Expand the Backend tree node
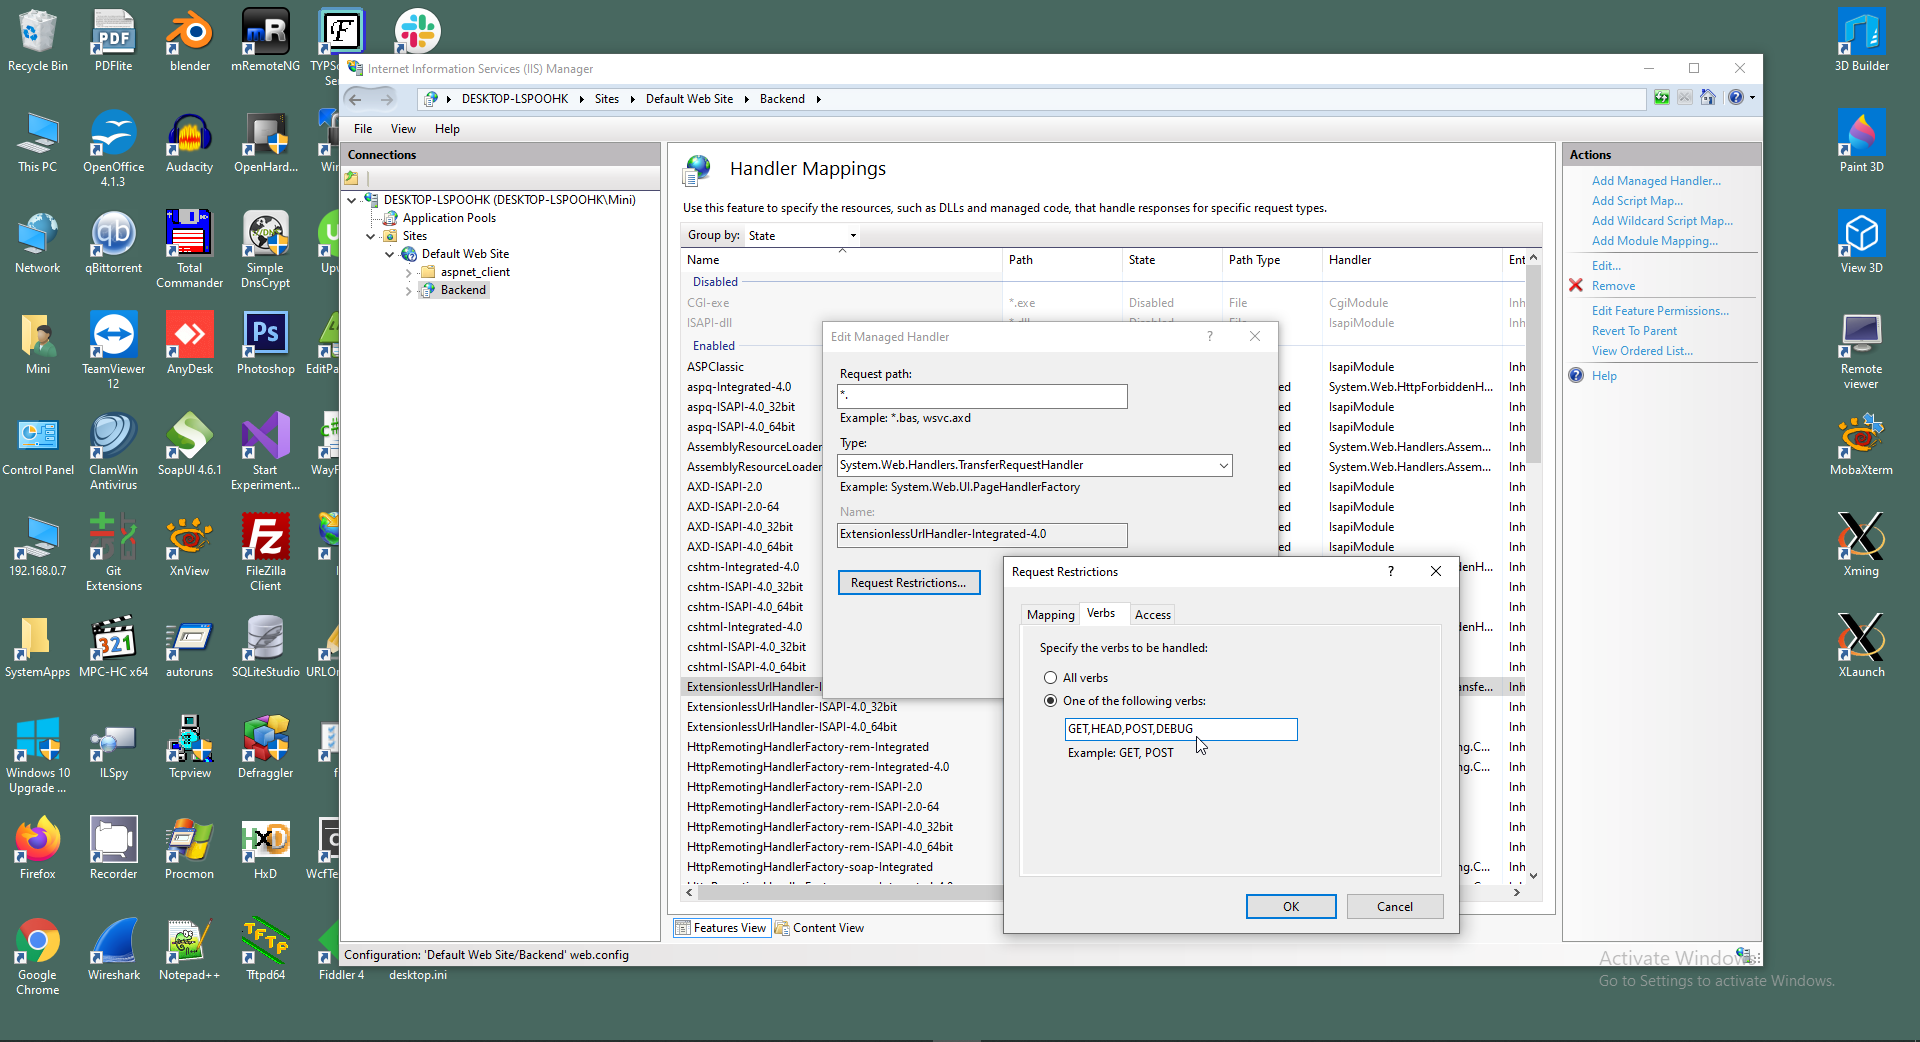The height and width of the screenshot is (1042, 1920). (x=409, y=290)
